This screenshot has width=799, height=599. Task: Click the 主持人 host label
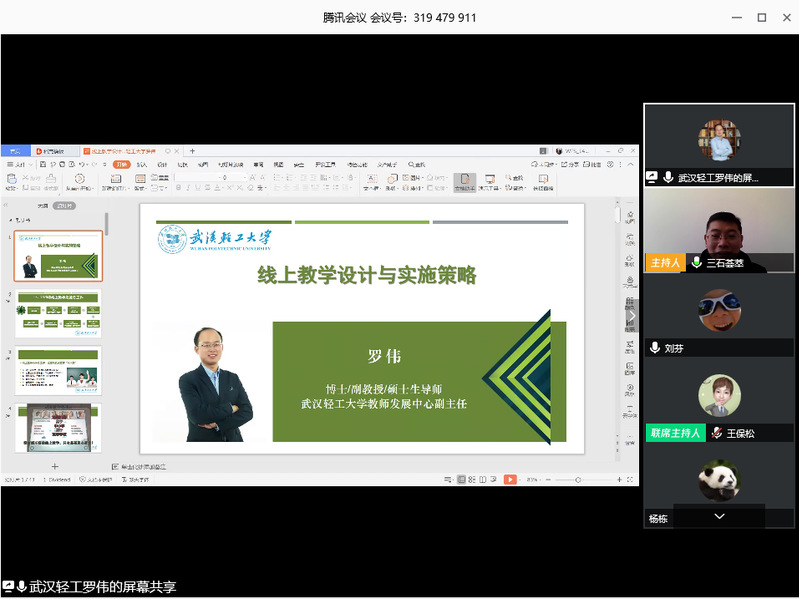[665, 263]
